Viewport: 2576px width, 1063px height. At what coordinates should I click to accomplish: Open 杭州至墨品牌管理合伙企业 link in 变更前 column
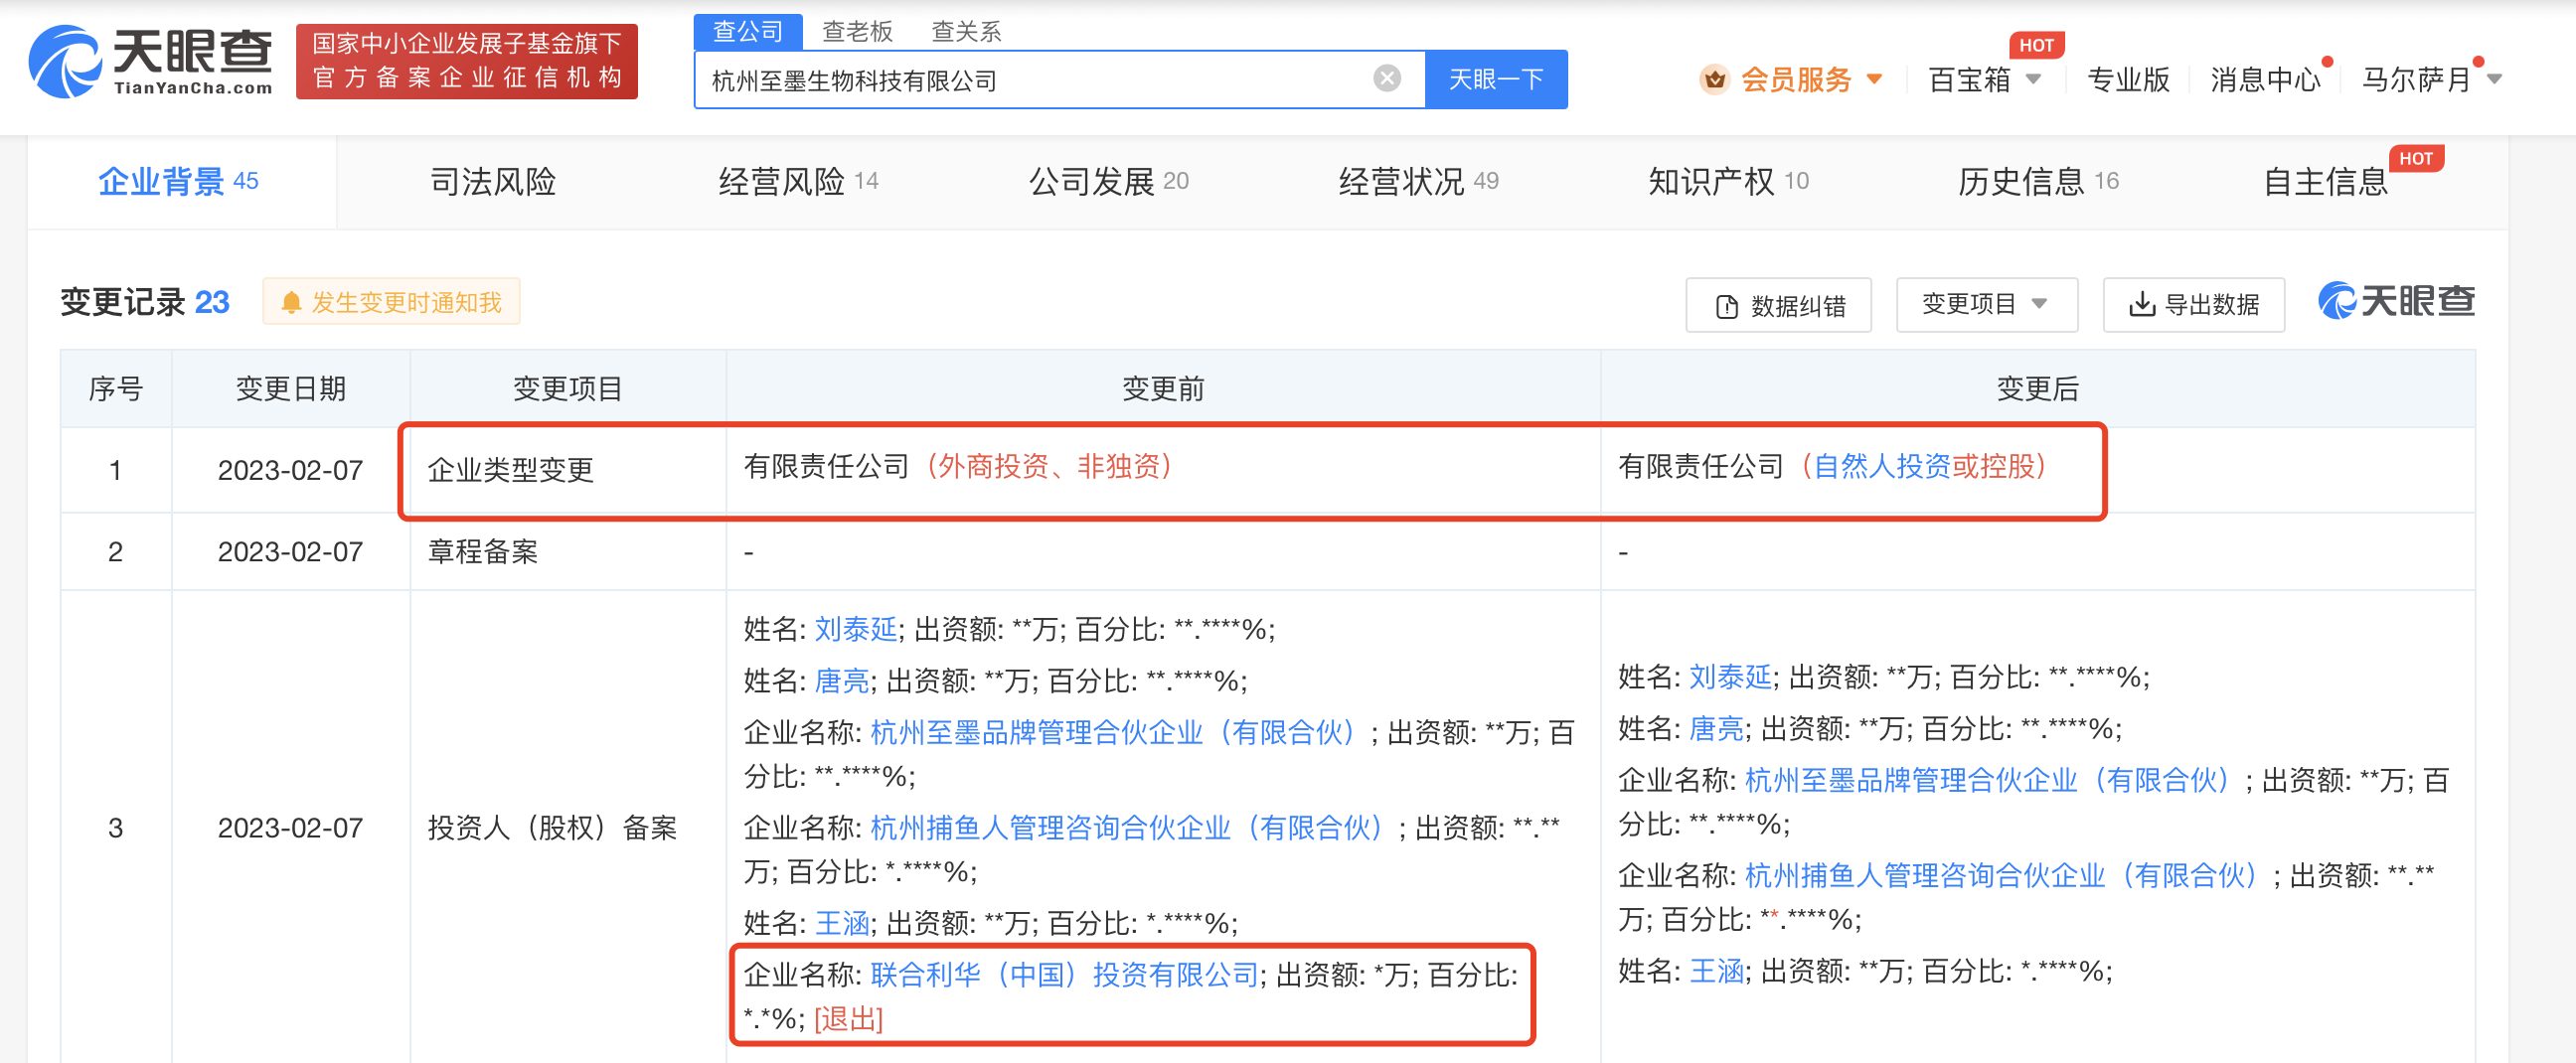coord(1118,732)
